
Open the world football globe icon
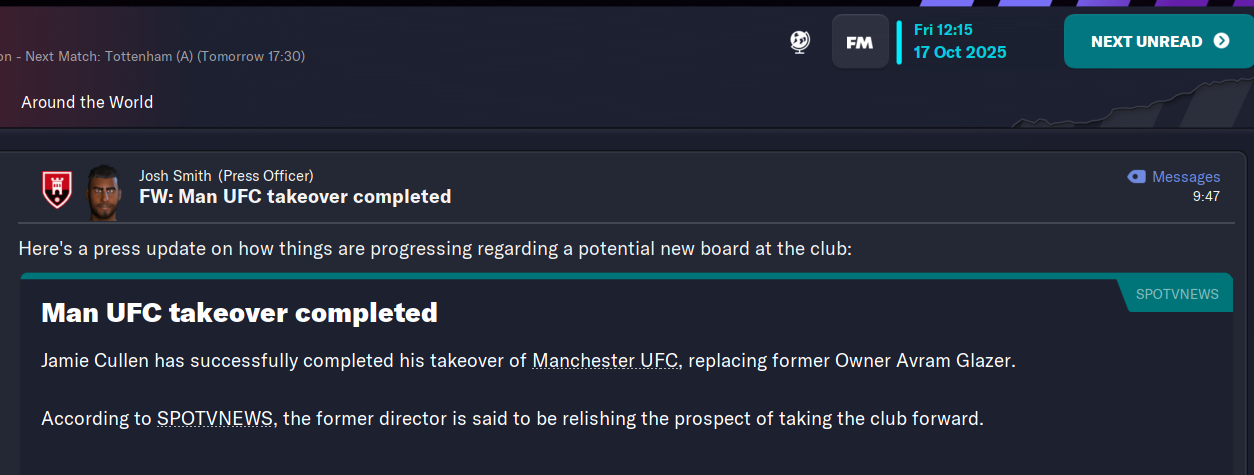799,41
